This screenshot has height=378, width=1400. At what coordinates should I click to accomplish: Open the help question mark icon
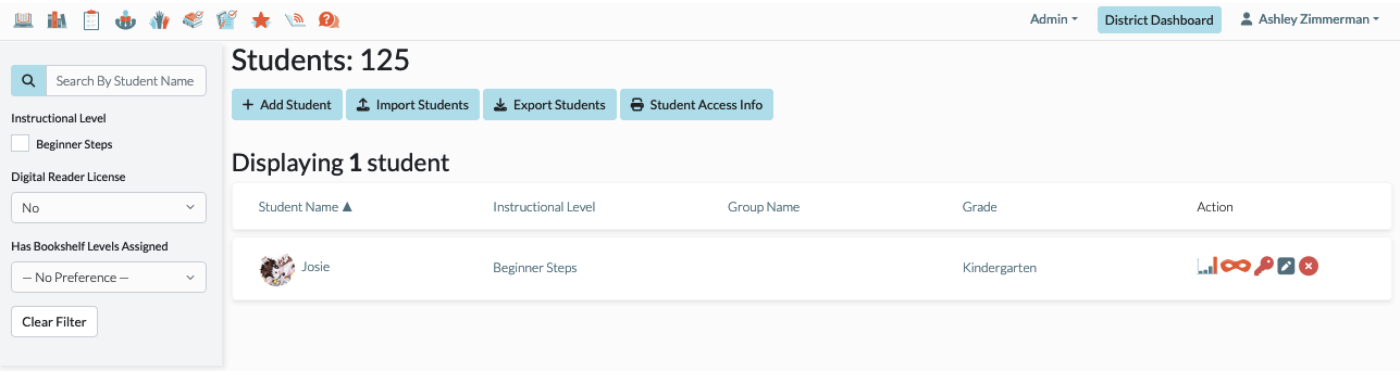[328, 19]
